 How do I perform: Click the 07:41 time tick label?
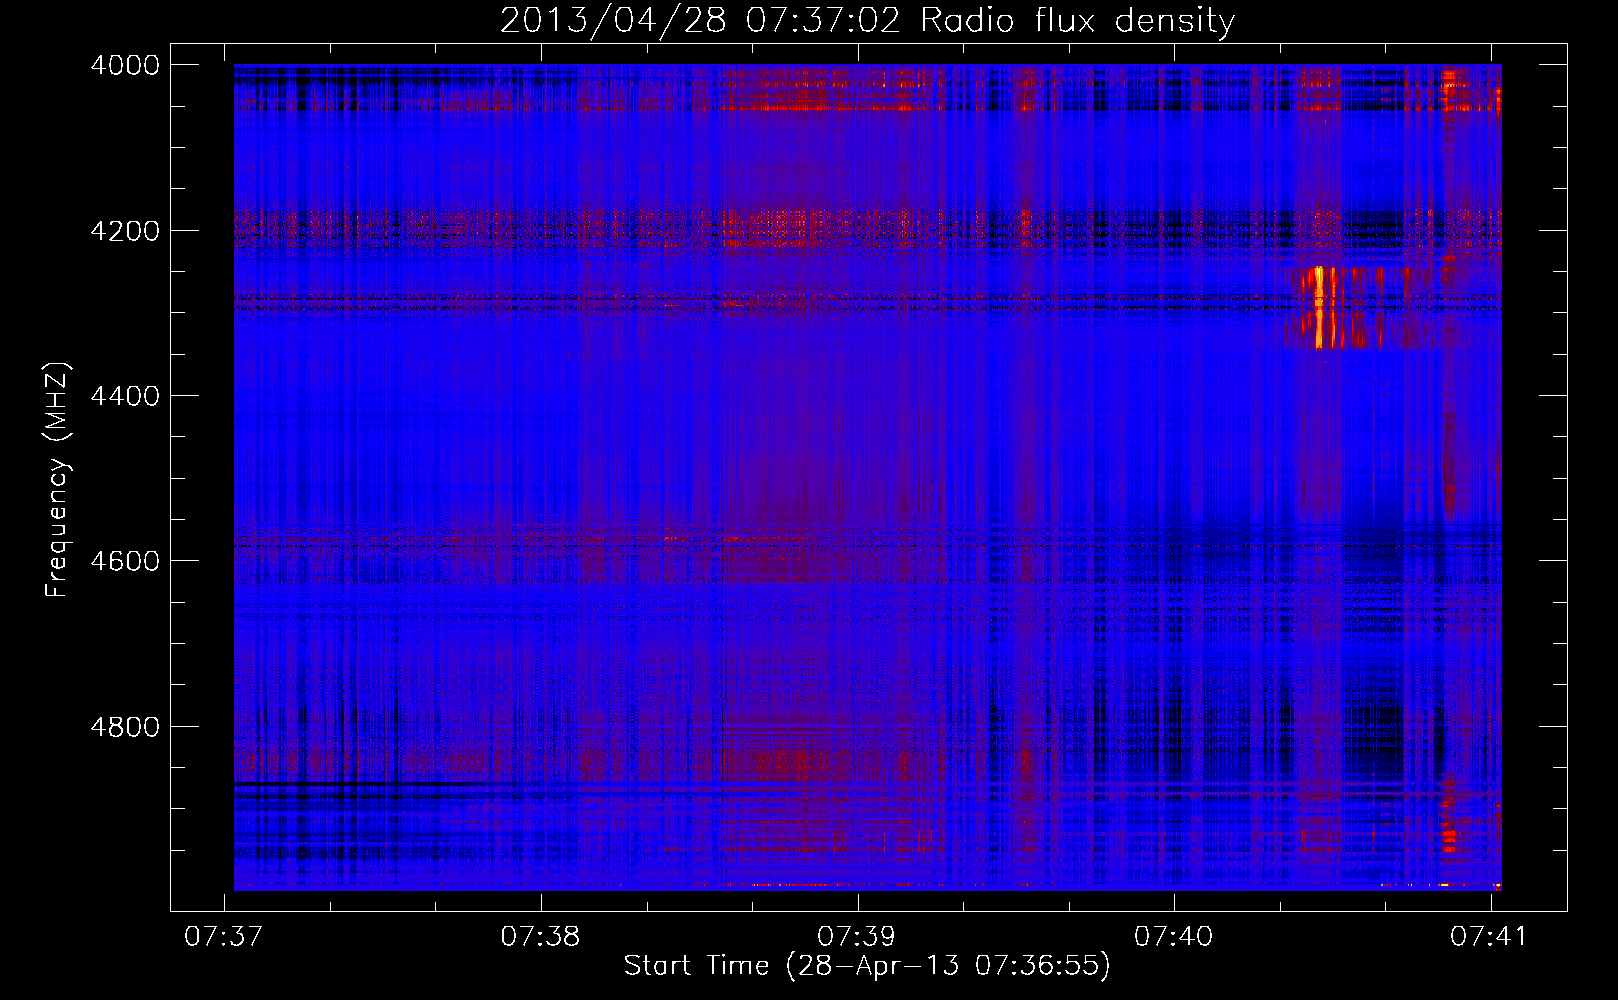pyautogui.click(x=1490, y=937)
